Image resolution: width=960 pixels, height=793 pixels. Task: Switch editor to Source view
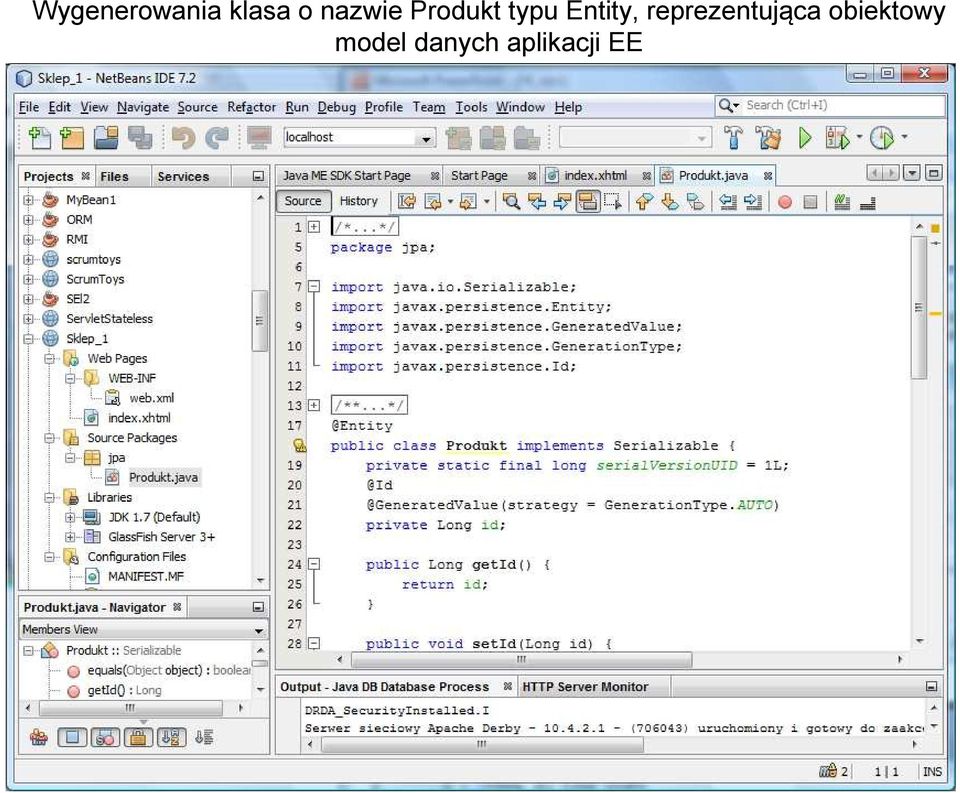click(303, 201)
